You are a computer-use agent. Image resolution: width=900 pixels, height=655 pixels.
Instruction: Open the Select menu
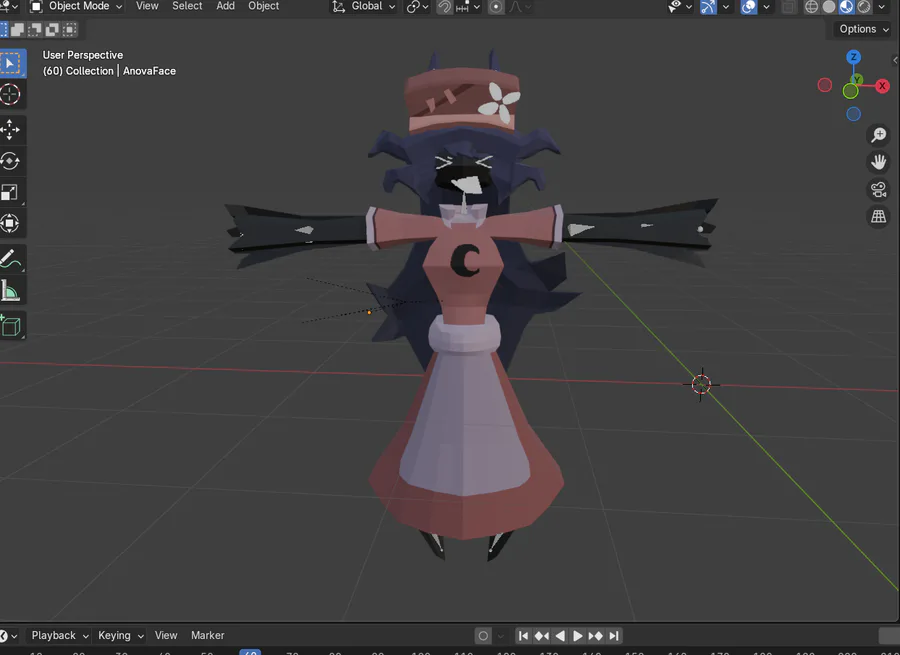pos(187,6)
